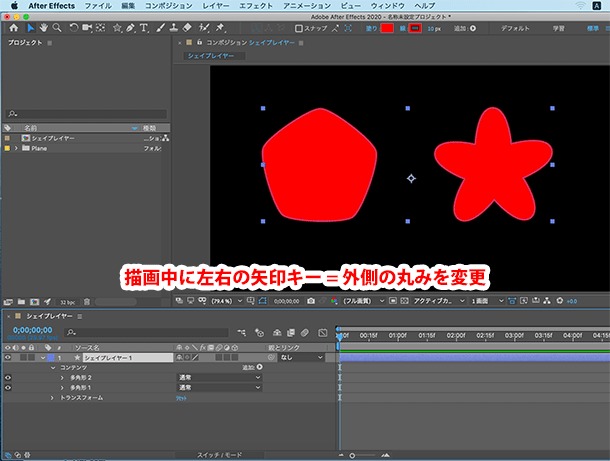Hide 多角形 2 with its eye icon
610x461 pixels.
pyautogui.click(x=7, y=378)
